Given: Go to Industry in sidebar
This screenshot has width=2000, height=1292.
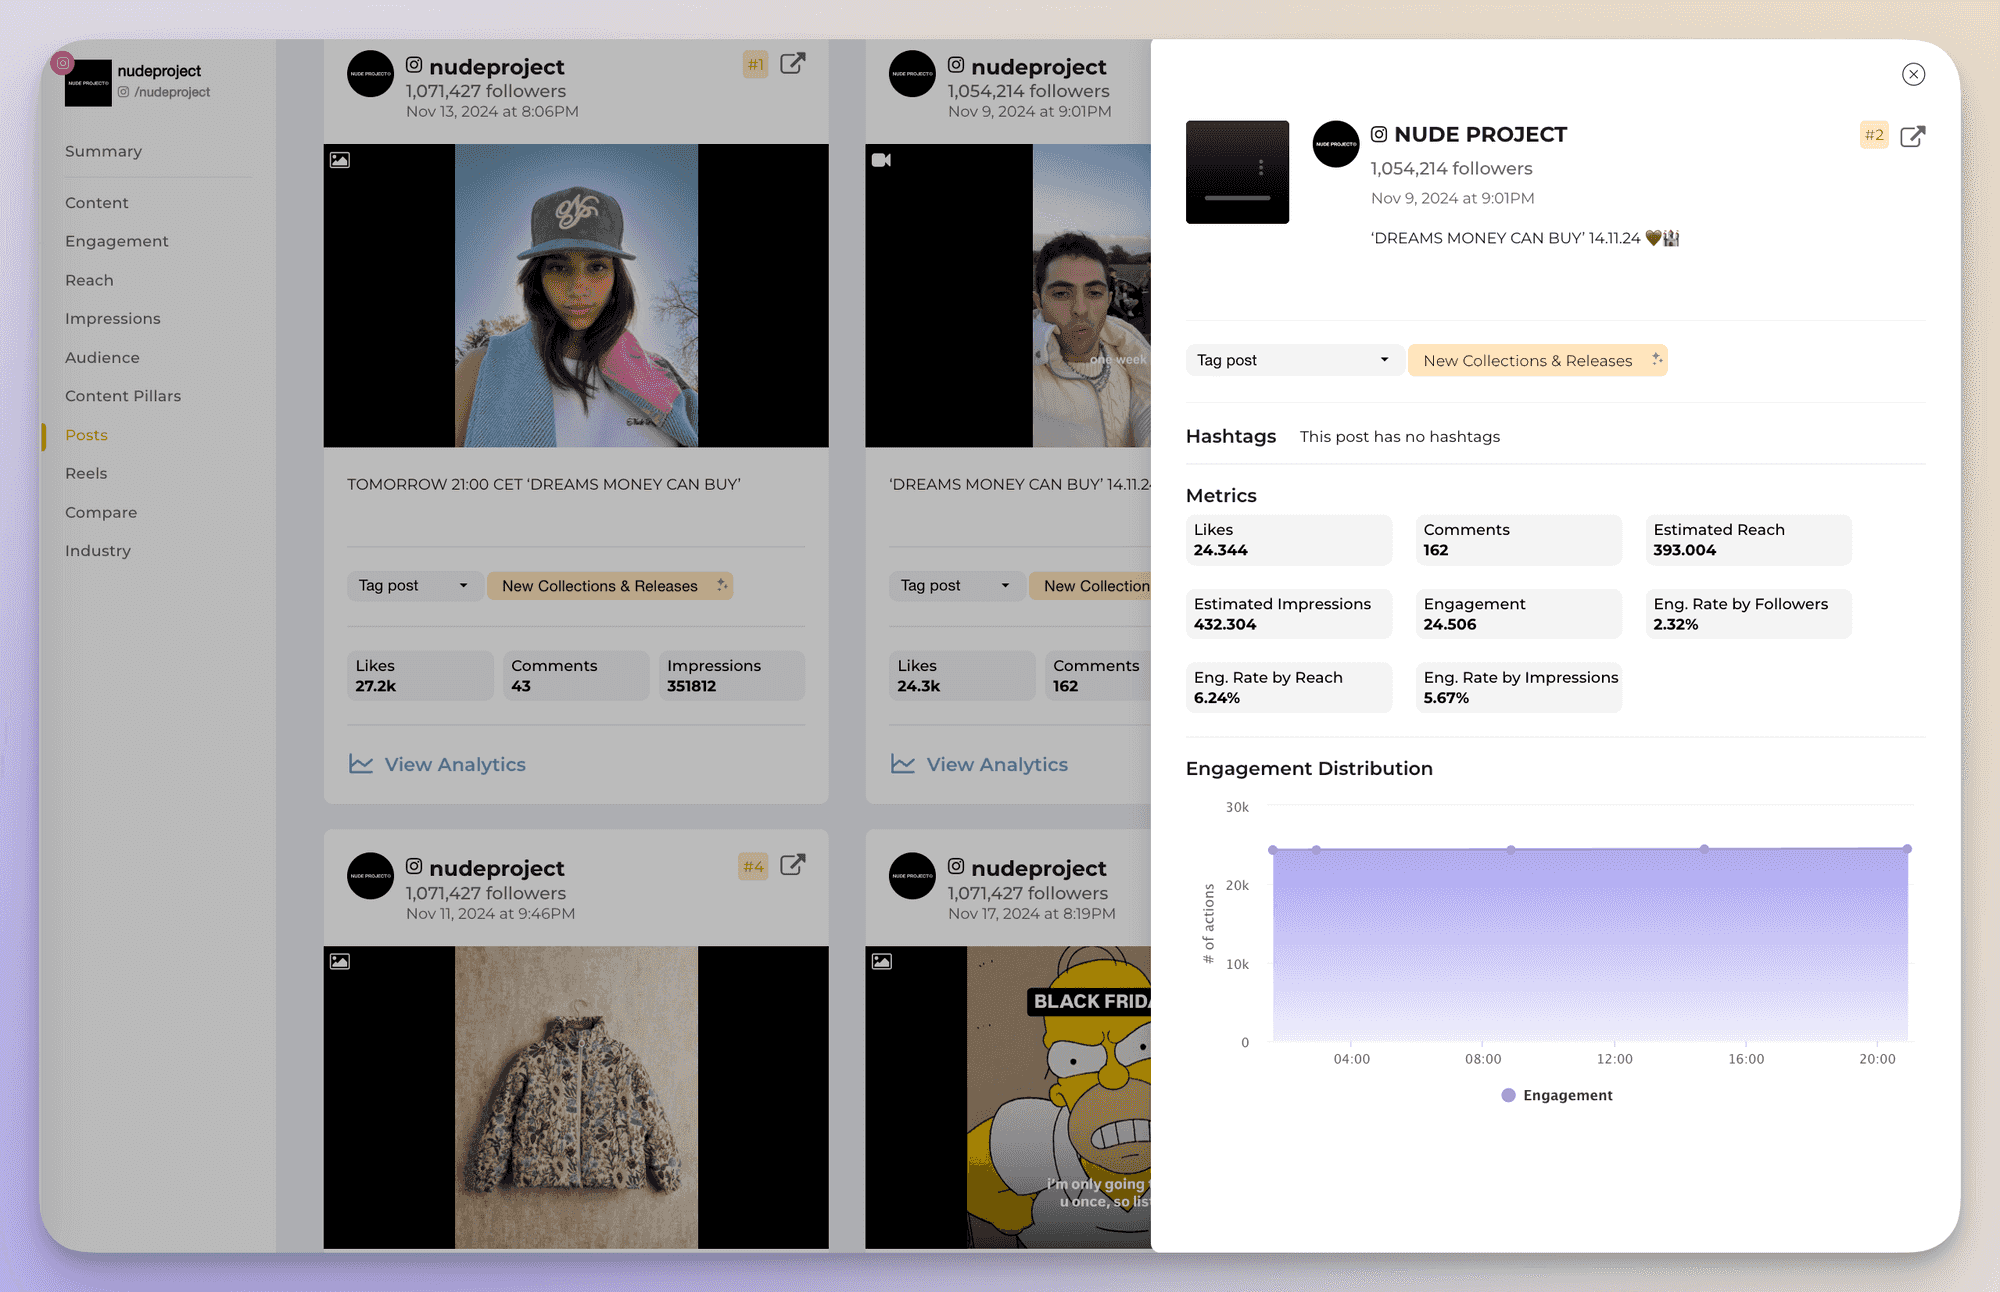Looking at the screenshot, I should (x=98, y=551).
